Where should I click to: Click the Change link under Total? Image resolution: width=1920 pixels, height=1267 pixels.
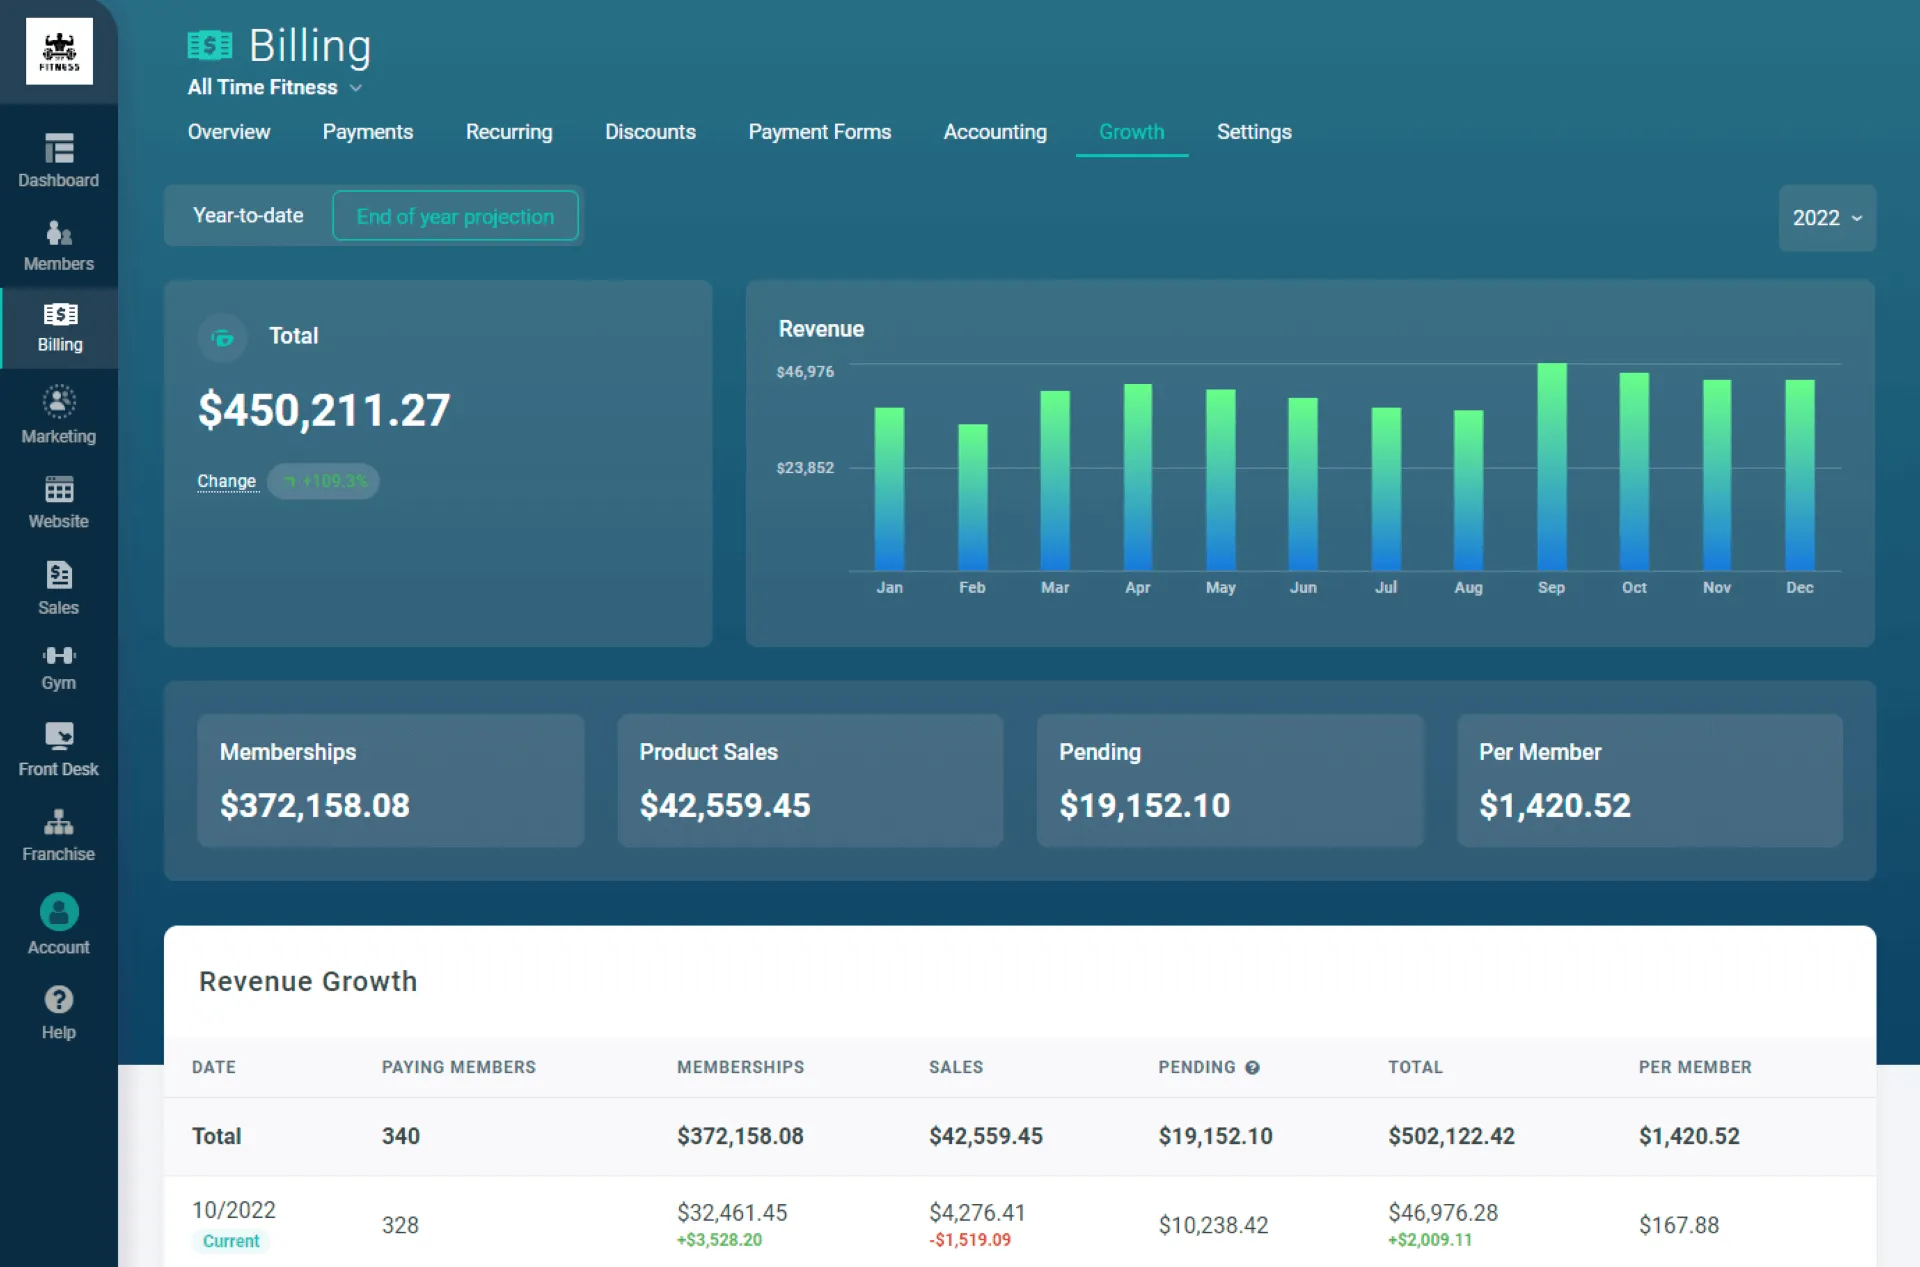point(226,481)
